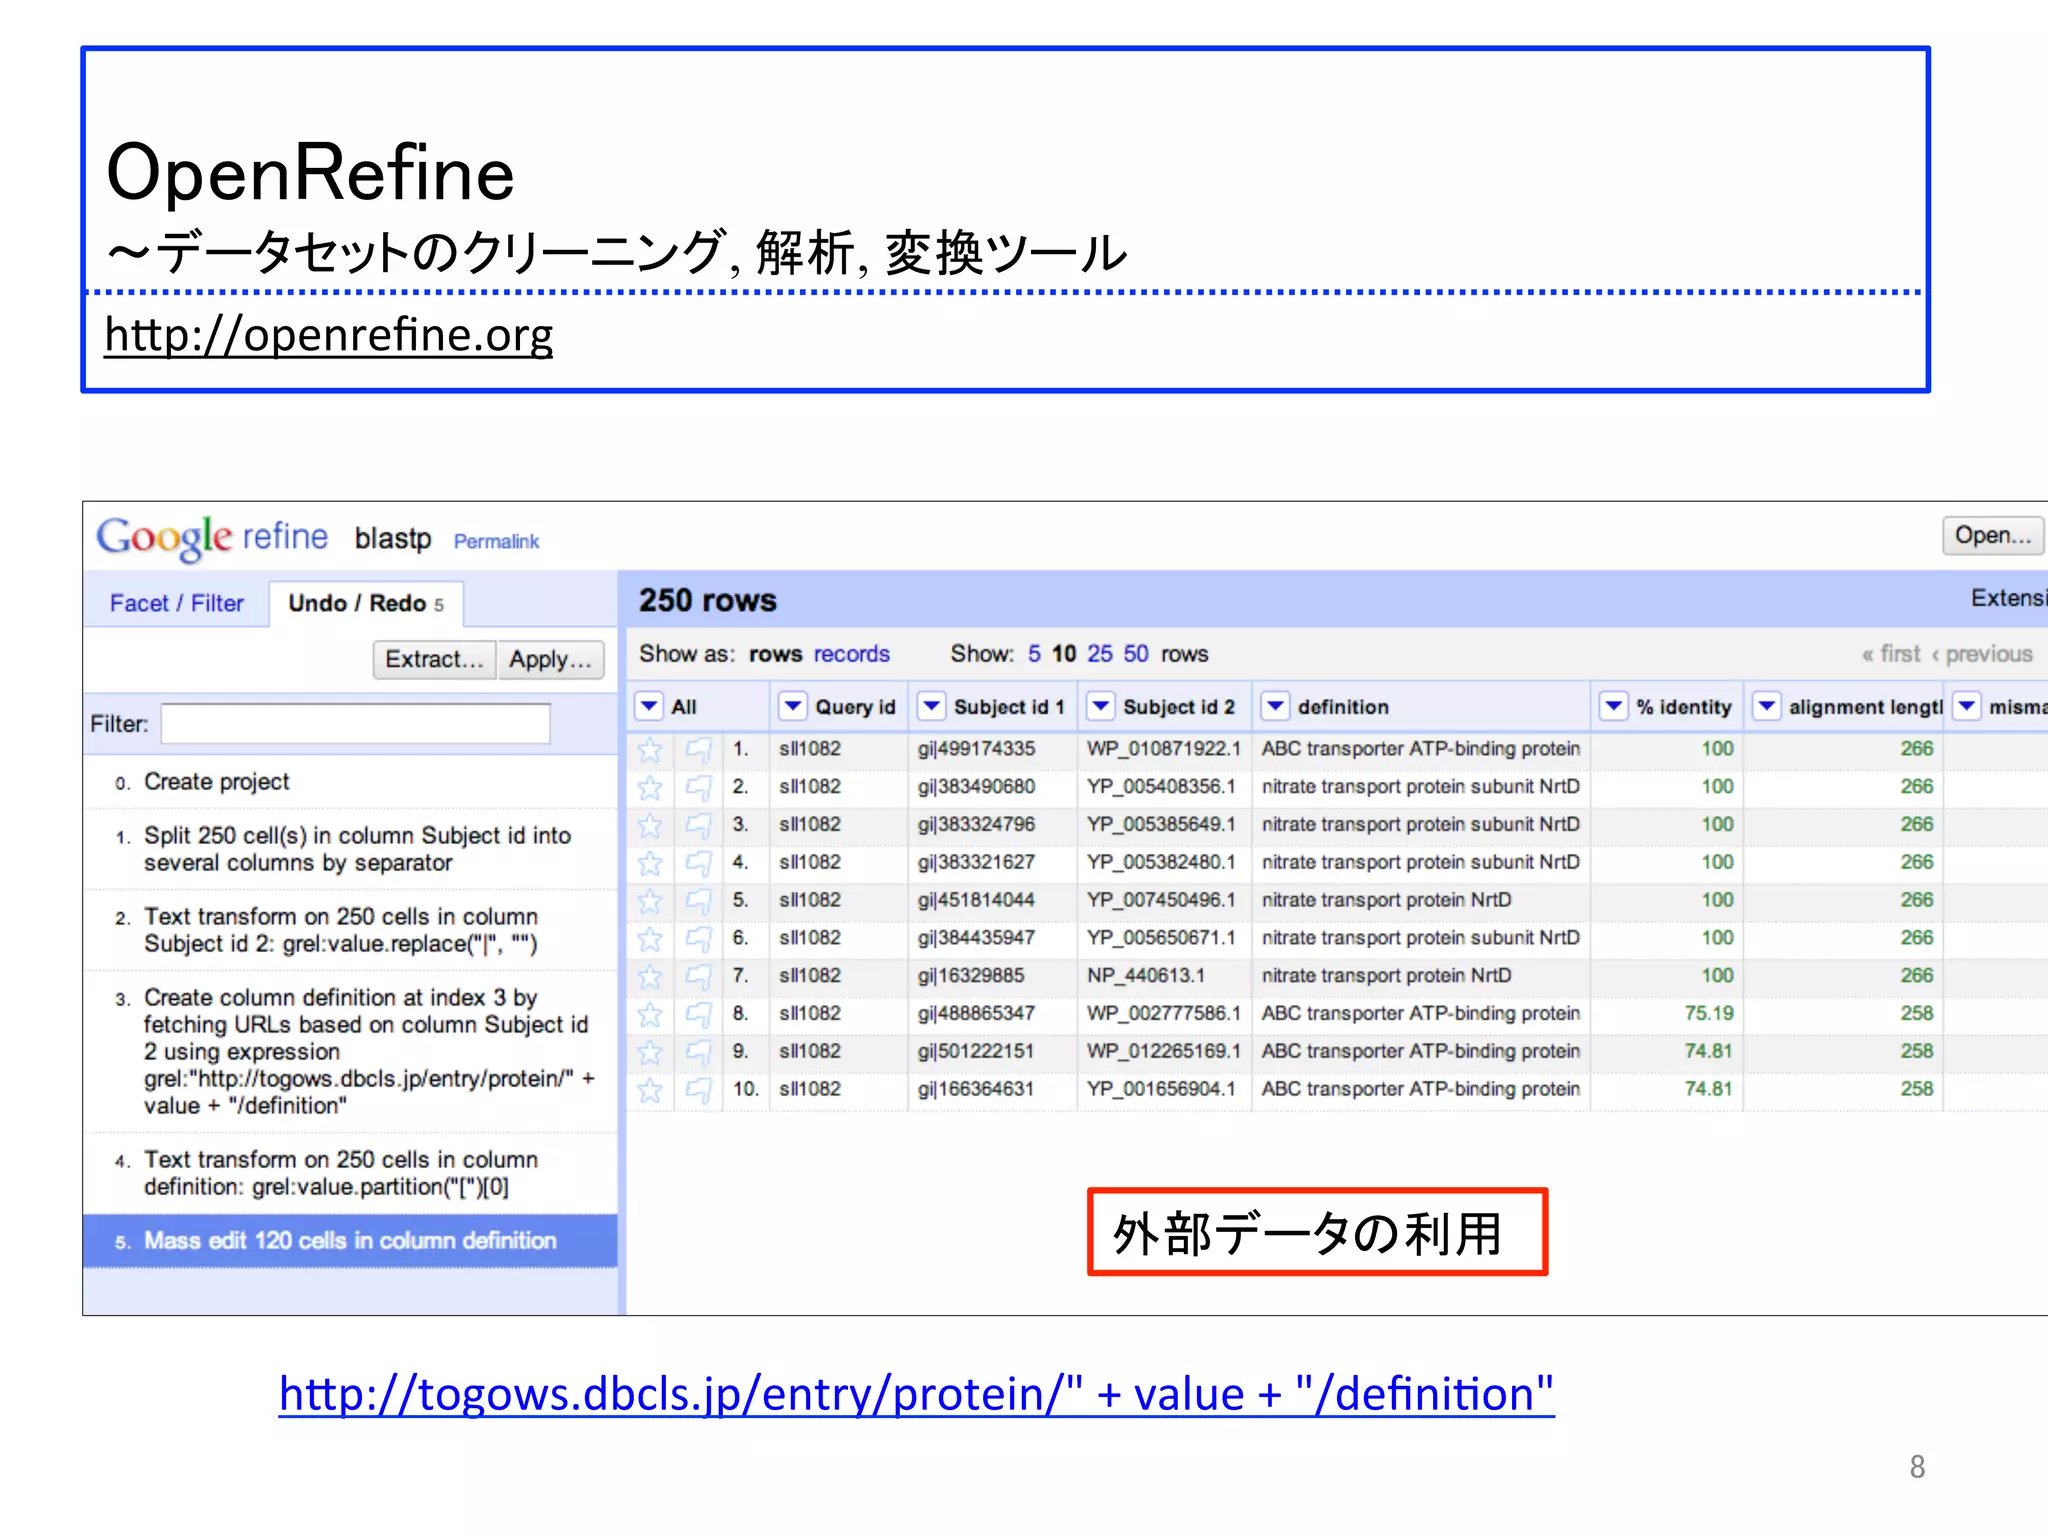This screenshot has width=2048, height=1536.
Task: Select history step 1 Split 250 cells
Action: (350, 849)
